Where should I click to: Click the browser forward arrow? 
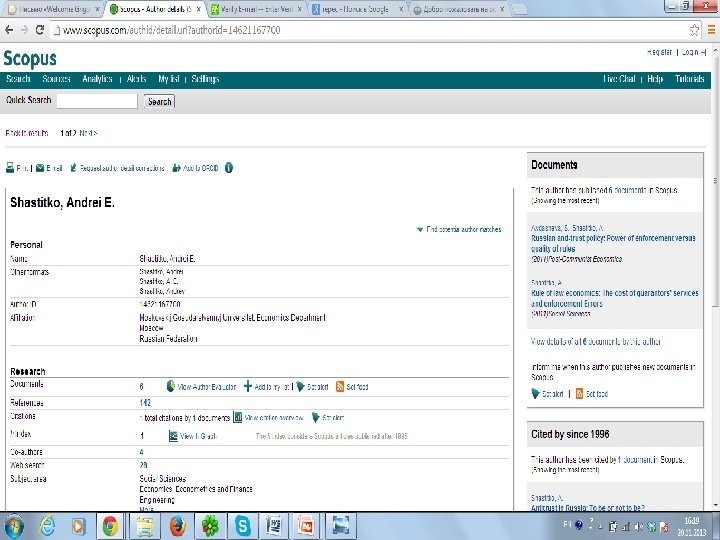24,30
